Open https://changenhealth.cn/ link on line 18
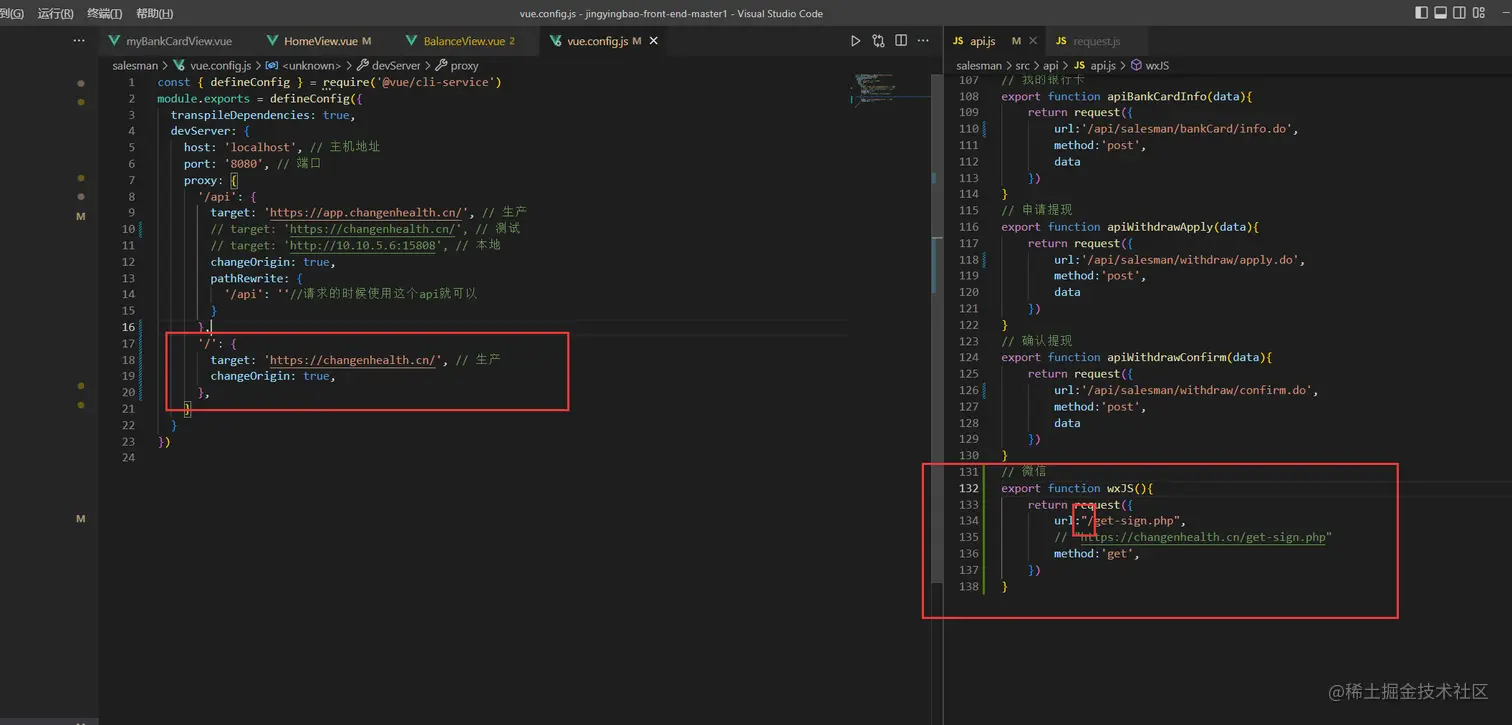 pos(352,359)
